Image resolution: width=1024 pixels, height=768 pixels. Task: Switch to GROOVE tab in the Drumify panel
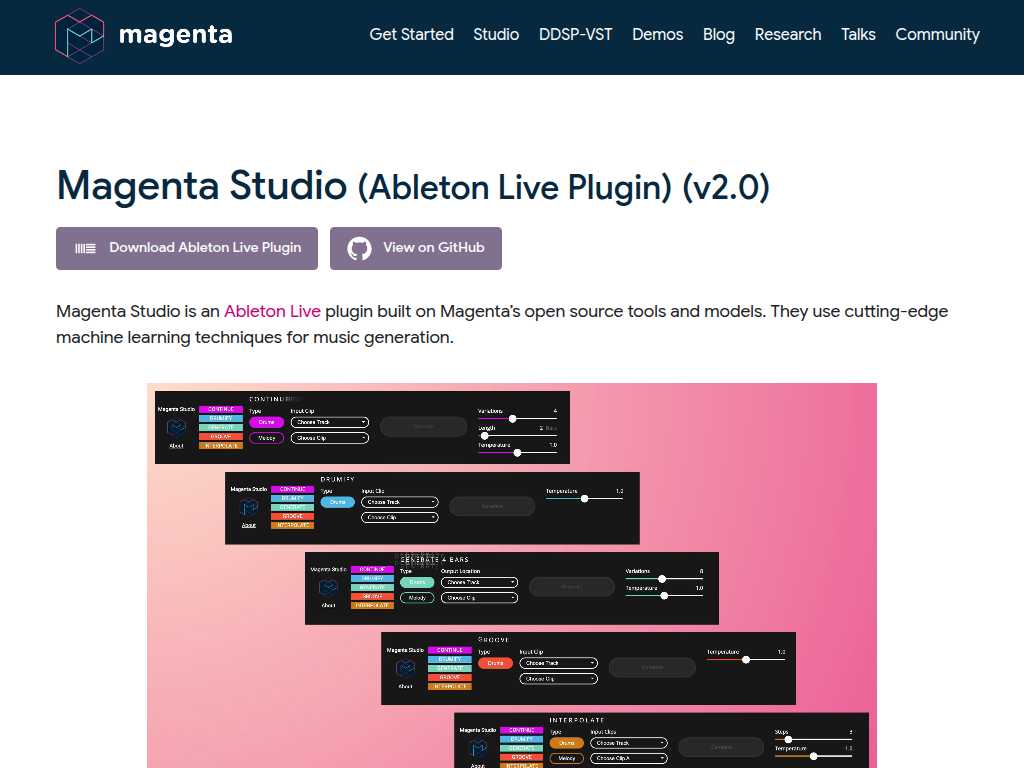point(293,517)
